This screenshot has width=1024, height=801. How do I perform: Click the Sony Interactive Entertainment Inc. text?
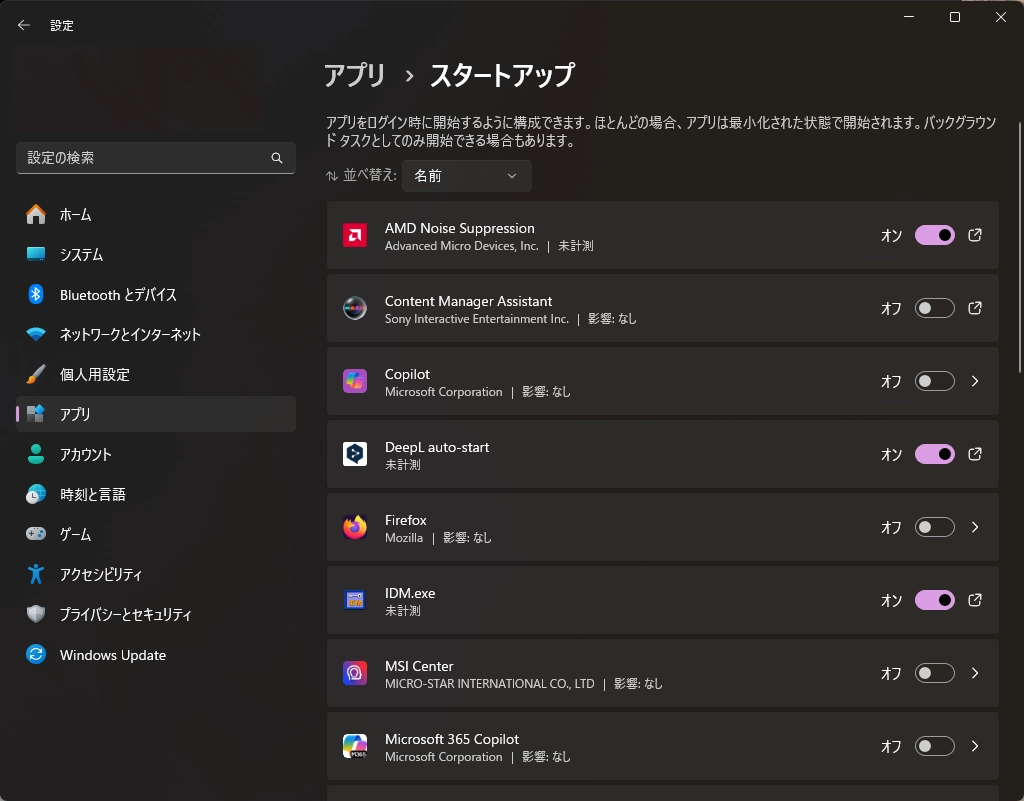tap(477, 319)
